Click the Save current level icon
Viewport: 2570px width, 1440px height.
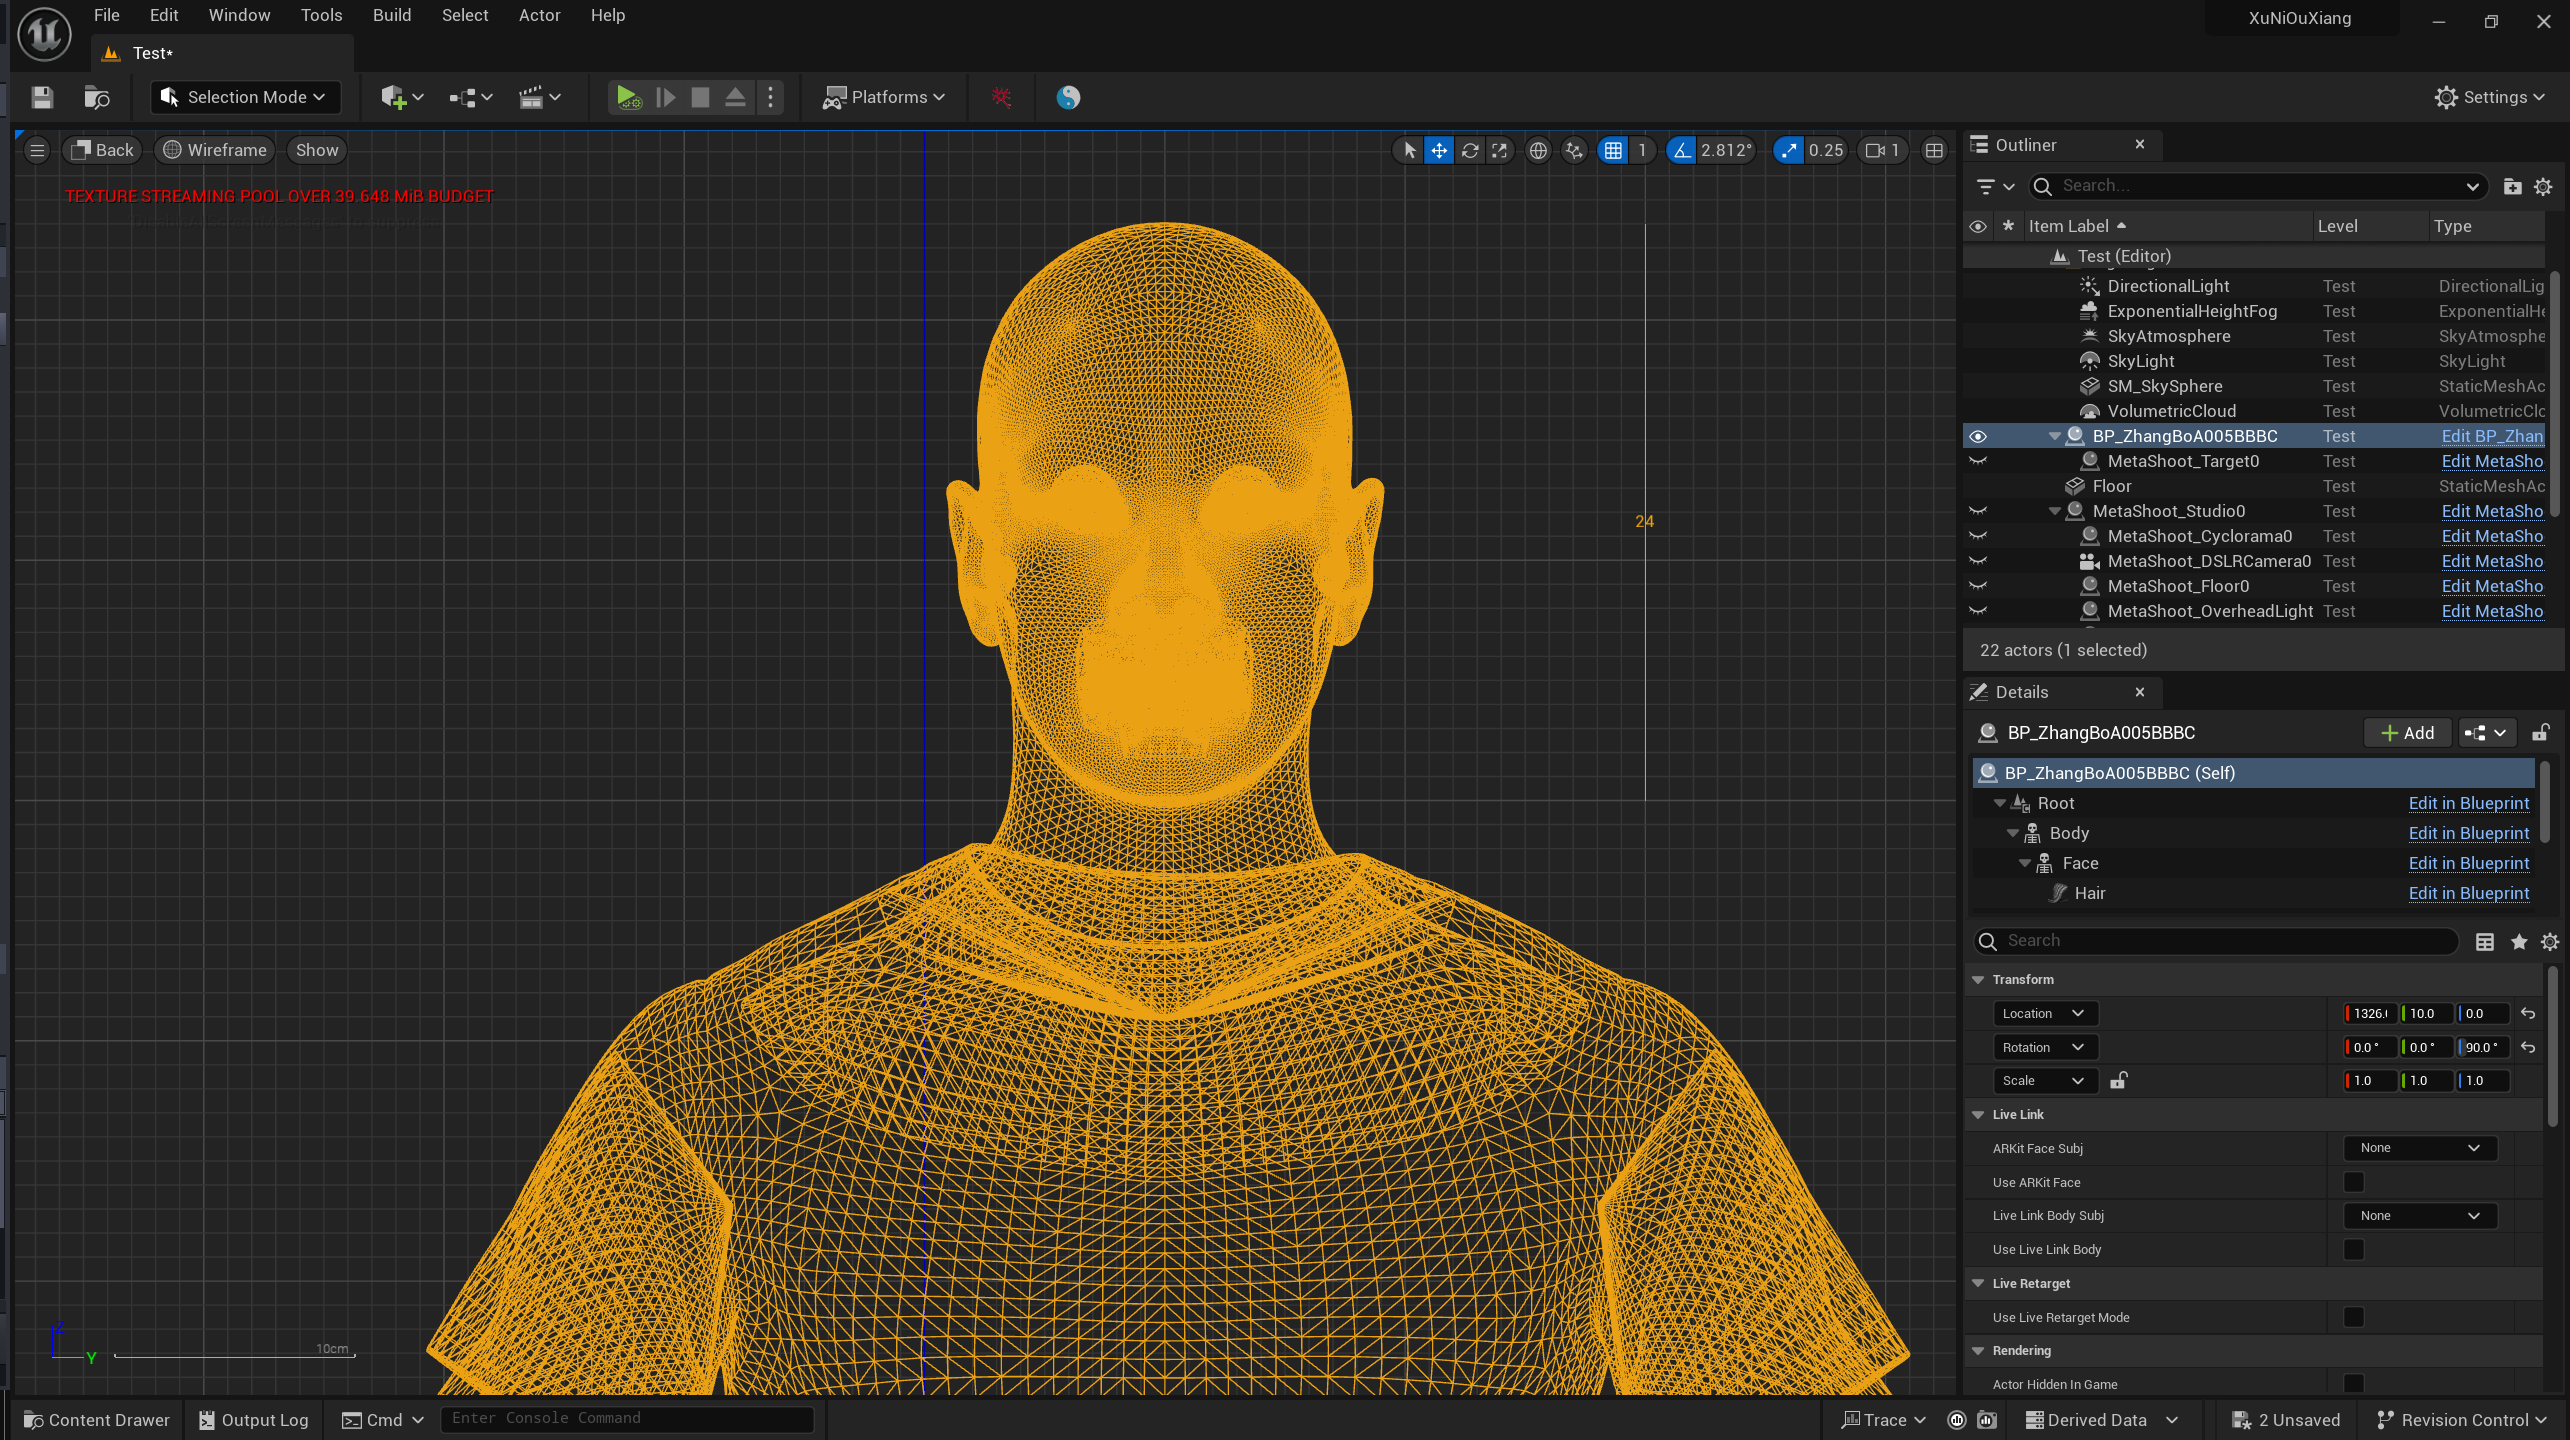pyautogui.click(x=42, y=97)
